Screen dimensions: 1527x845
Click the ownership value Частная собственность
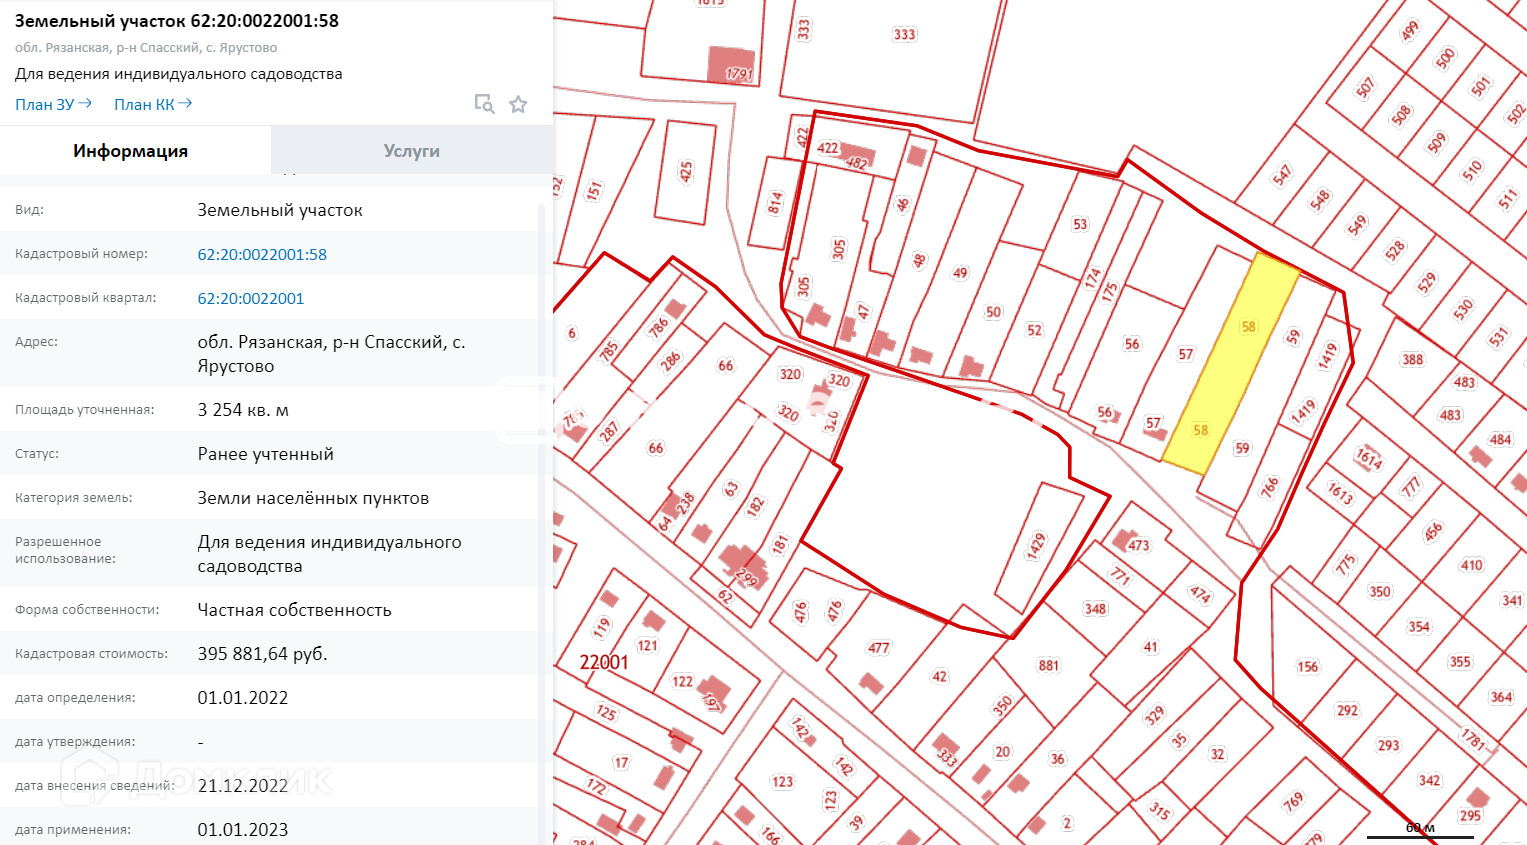tap(294, 610)
